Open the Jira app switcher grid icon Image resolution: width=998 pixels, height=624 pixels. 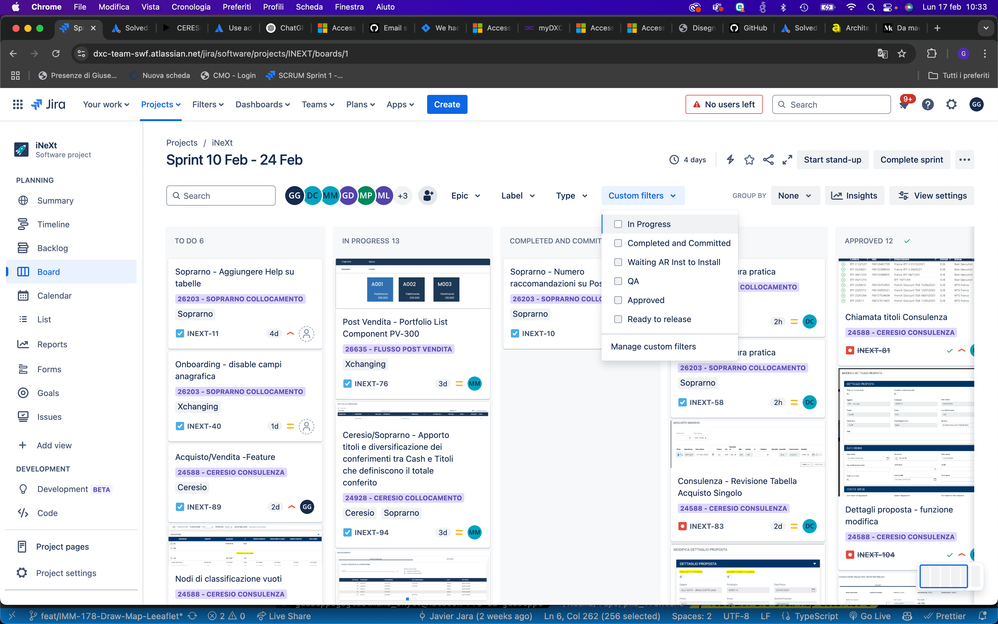[x=18, y=104]
